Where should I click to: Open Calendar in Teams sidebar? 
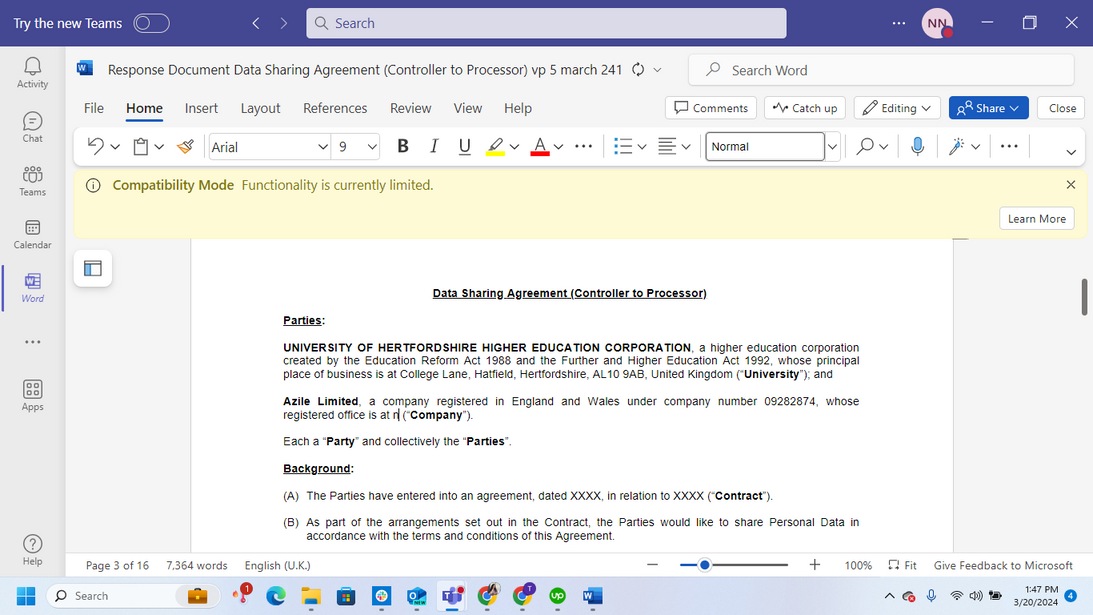click(x=32, y=235)
